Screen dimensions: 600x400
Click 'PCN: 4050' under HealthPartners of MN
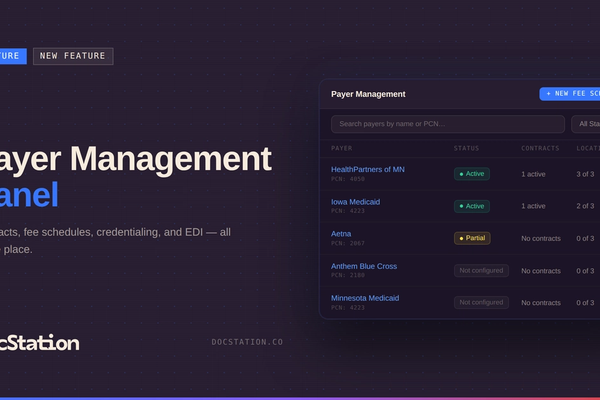click(x=348, y=179)
